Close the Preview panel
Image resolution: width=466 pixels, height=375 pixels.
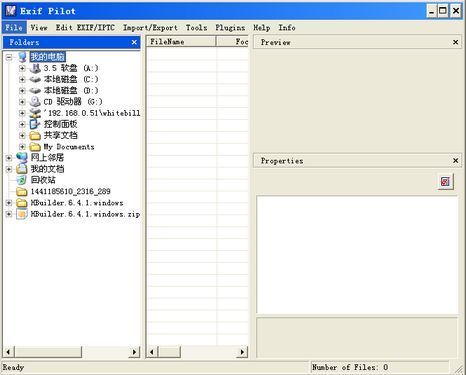tap(455, 42)
